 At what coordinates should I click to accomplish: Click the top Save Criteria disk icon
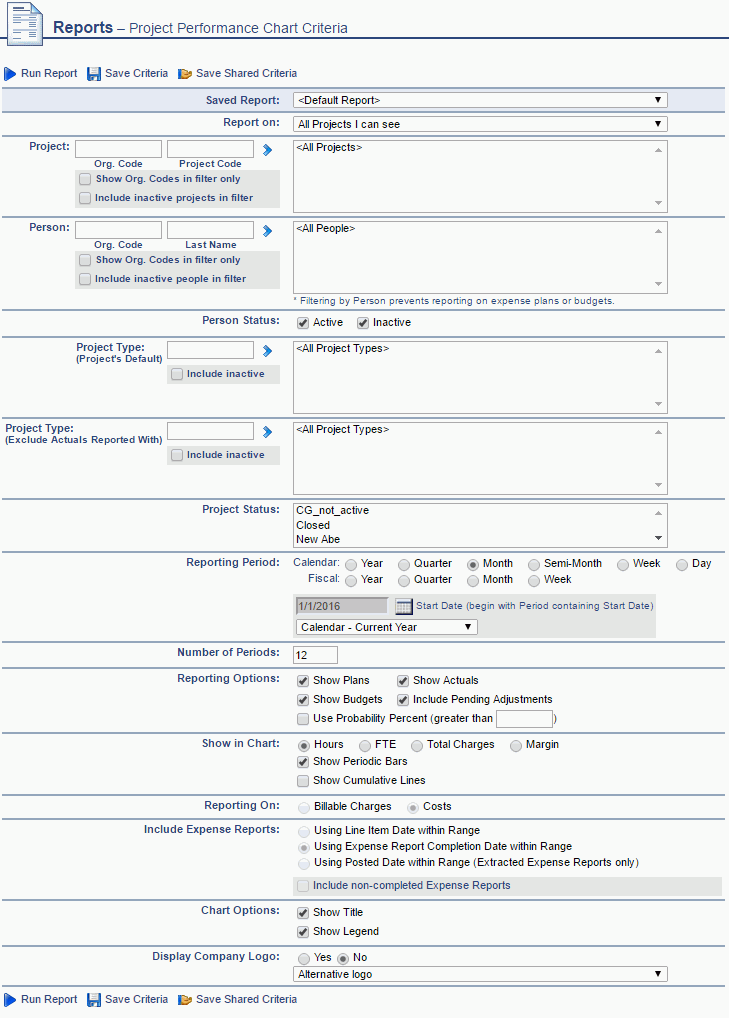94,74
